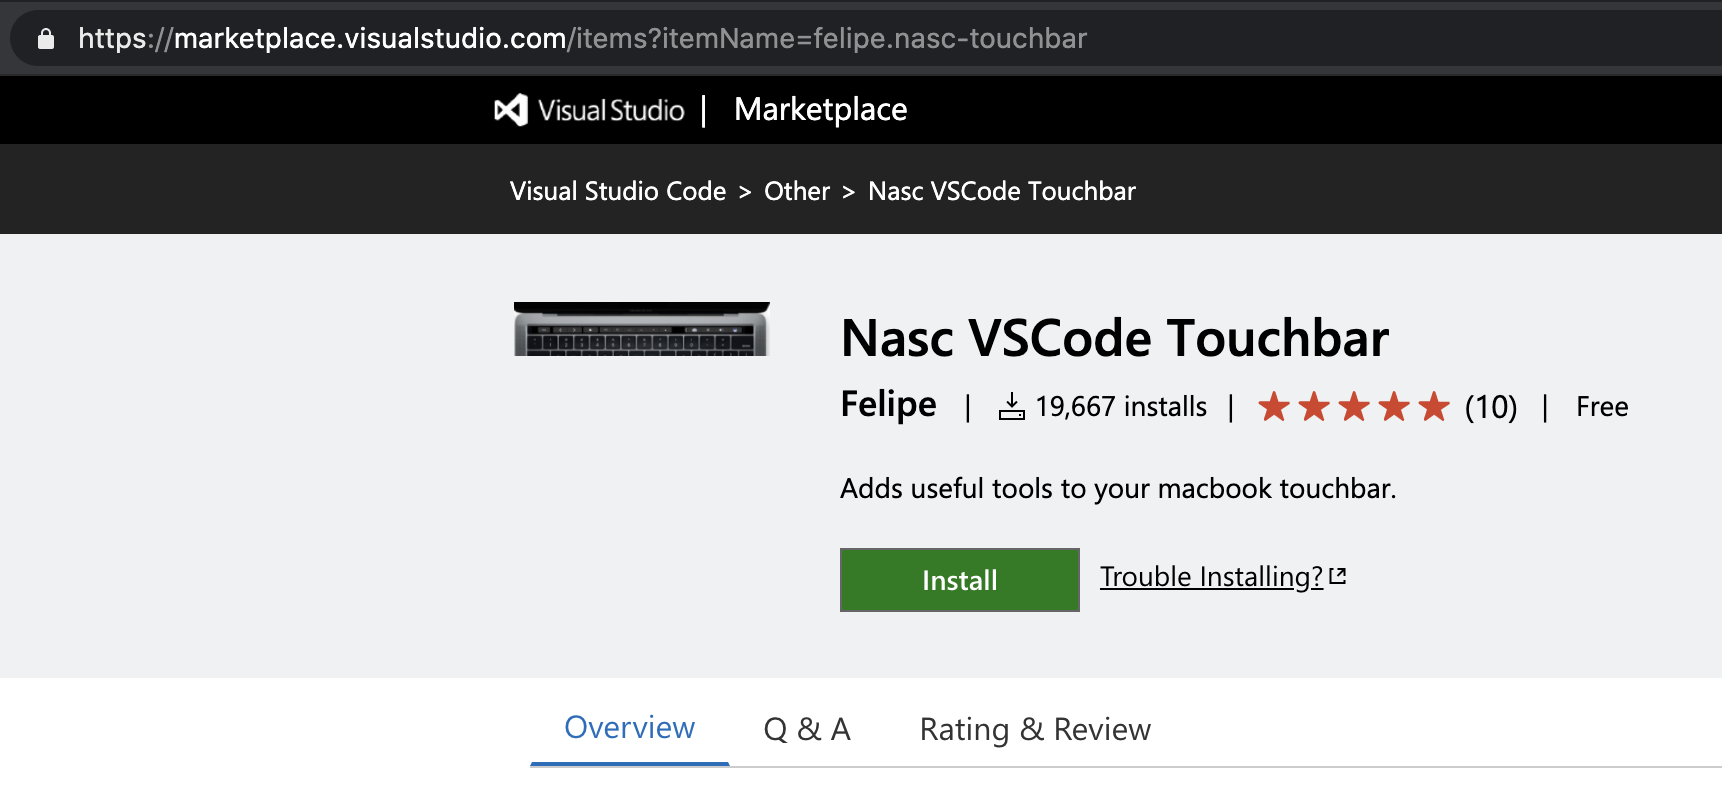Open the Rating & Review tab
The image size is (1722, 794).
(x=1035, y=730)
